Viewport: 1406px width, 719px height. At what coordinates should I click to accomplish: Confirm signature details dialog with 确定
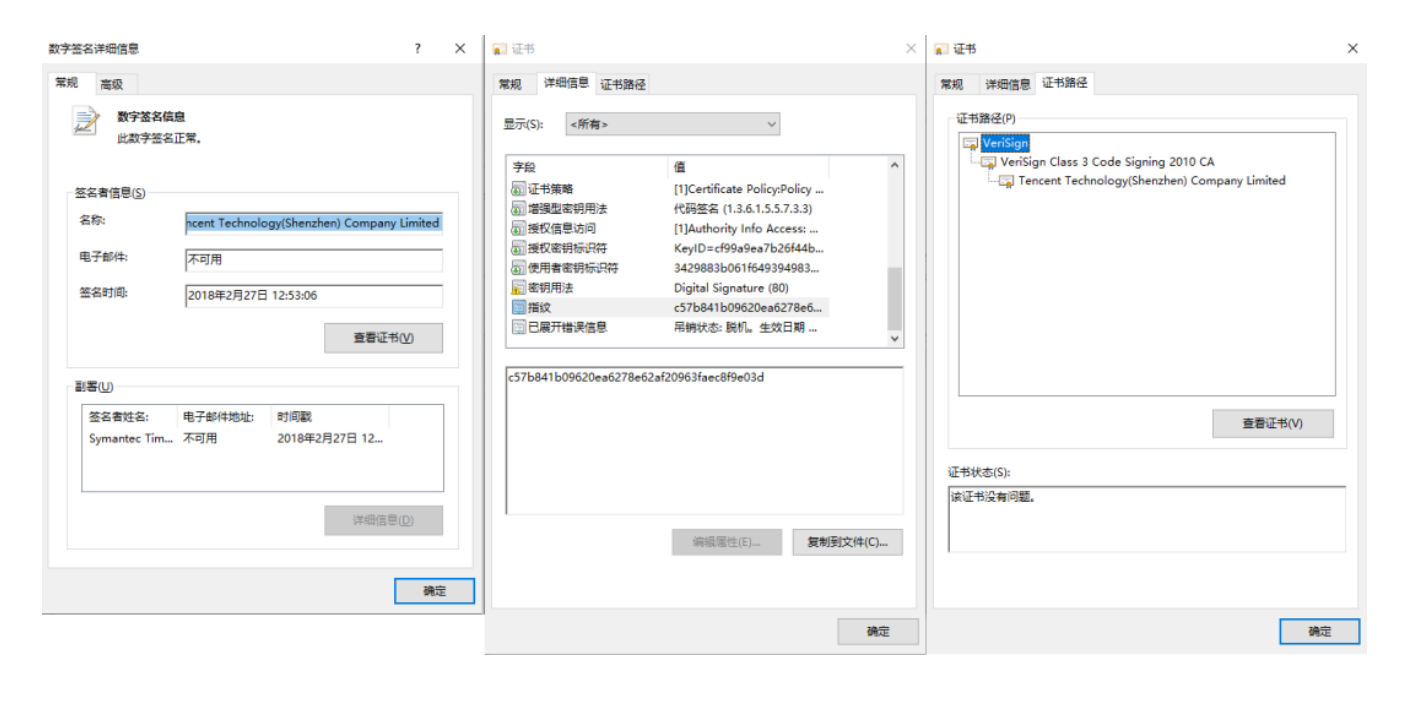point(435,591)
